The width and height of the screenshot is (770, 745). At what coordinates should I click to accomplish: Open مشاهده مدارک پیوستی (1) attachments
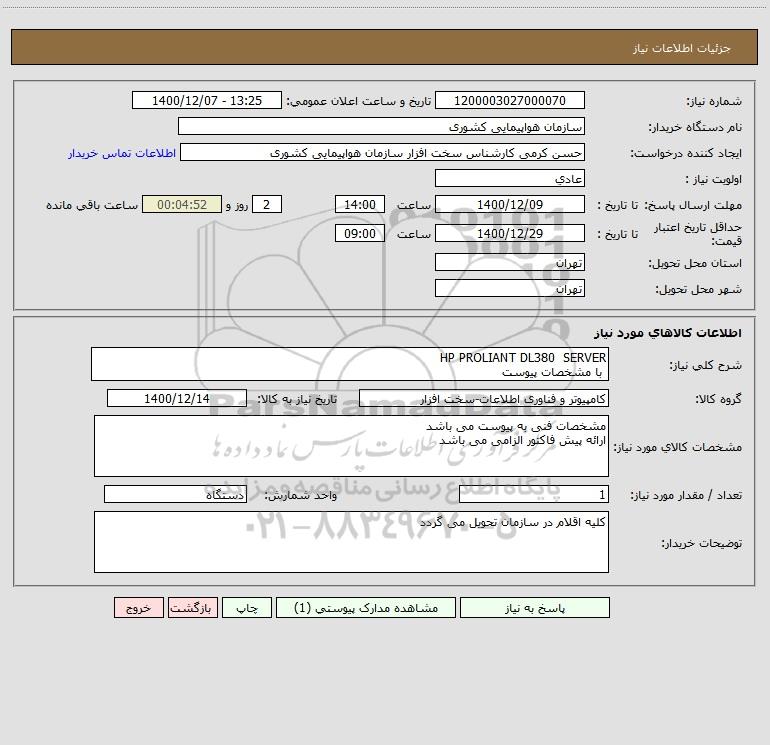(x=366, y=607)
